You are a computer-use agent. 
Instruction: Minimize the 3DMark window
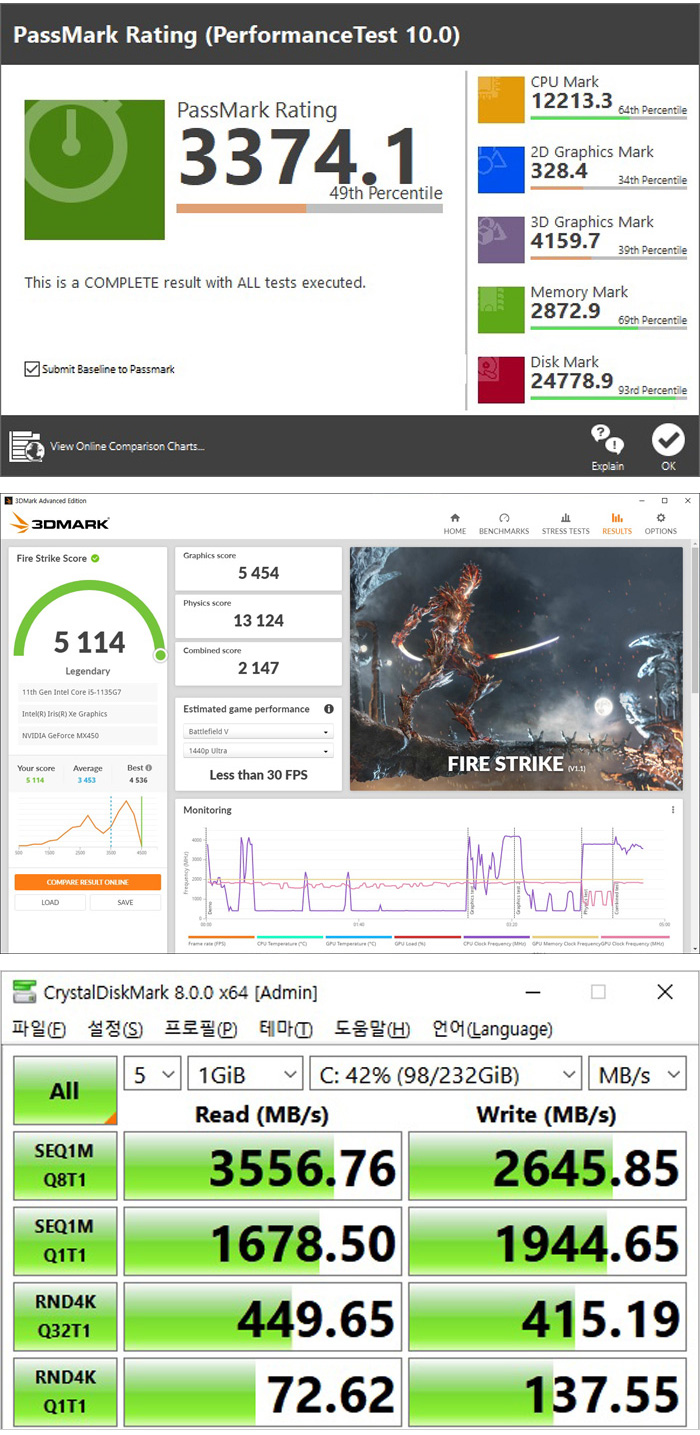click(x=640, y=500)
